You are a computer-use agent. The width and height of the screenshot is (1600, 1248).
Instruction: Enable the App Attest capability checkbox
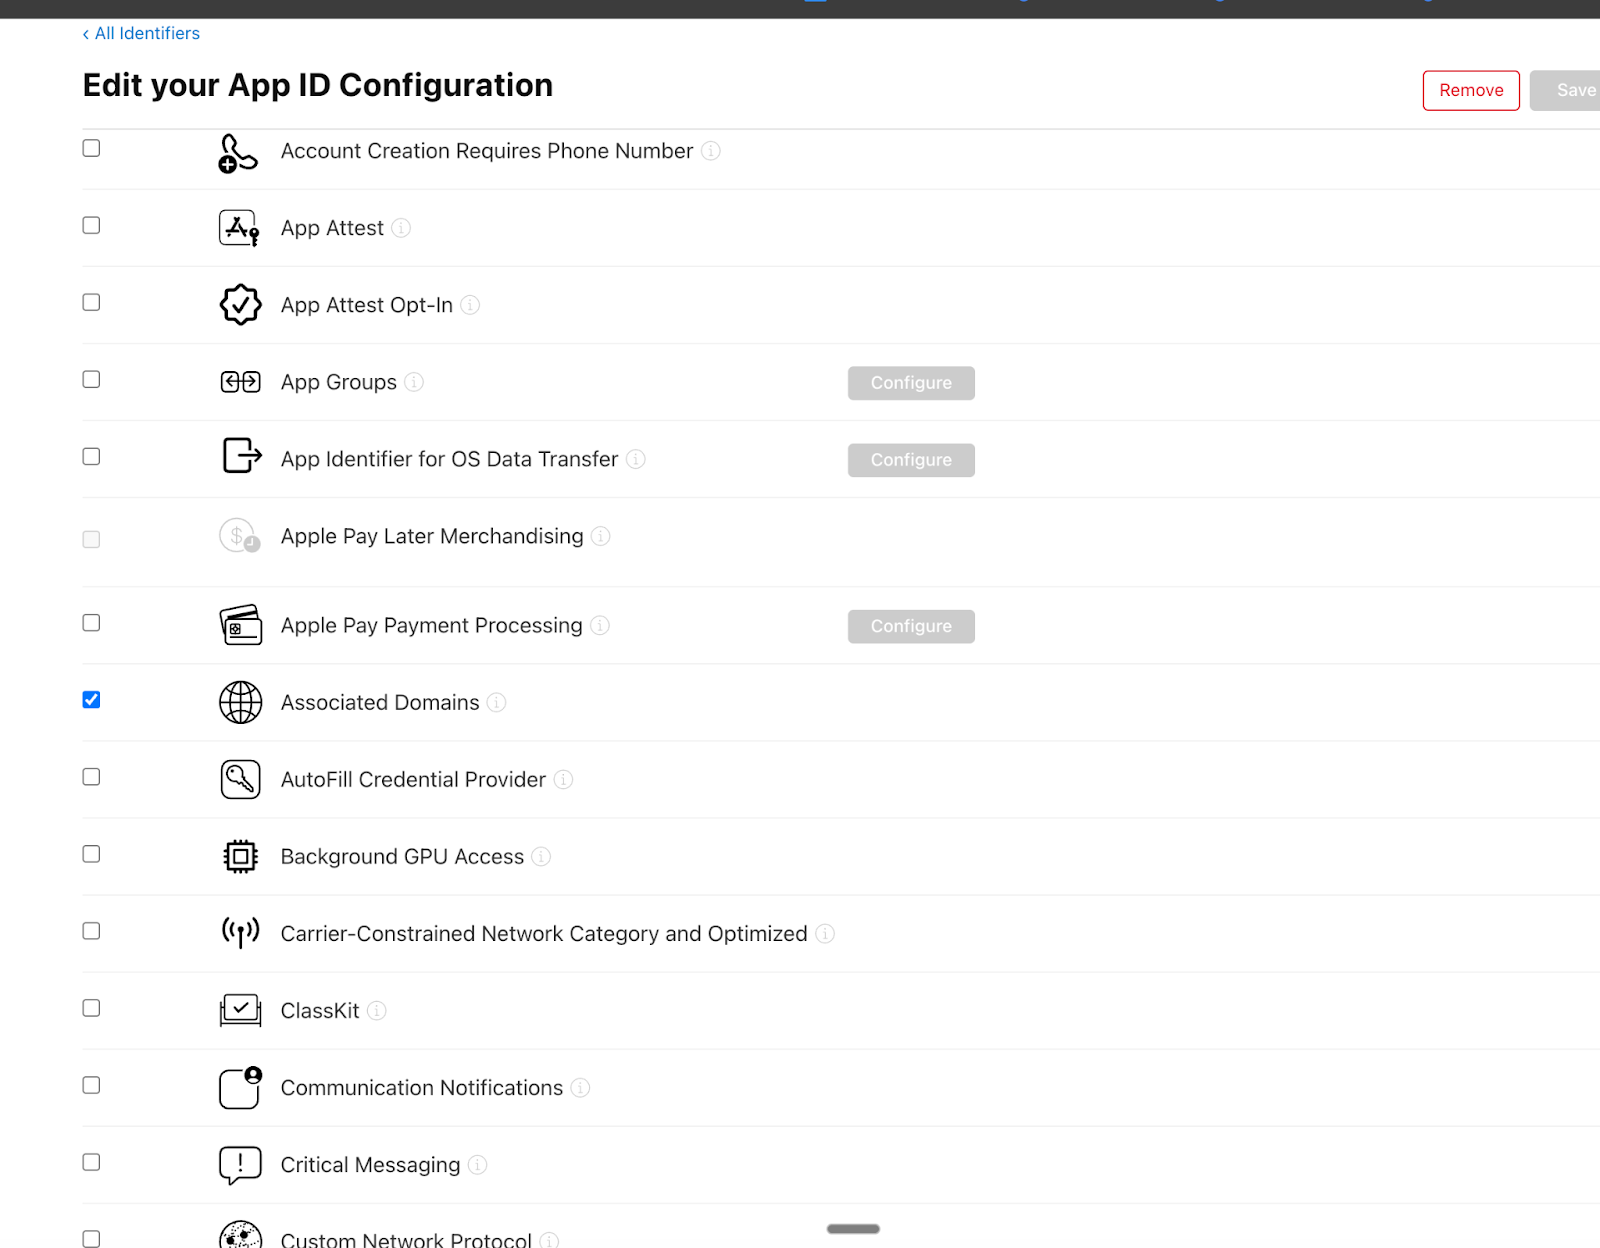click(x=91, y=225)
